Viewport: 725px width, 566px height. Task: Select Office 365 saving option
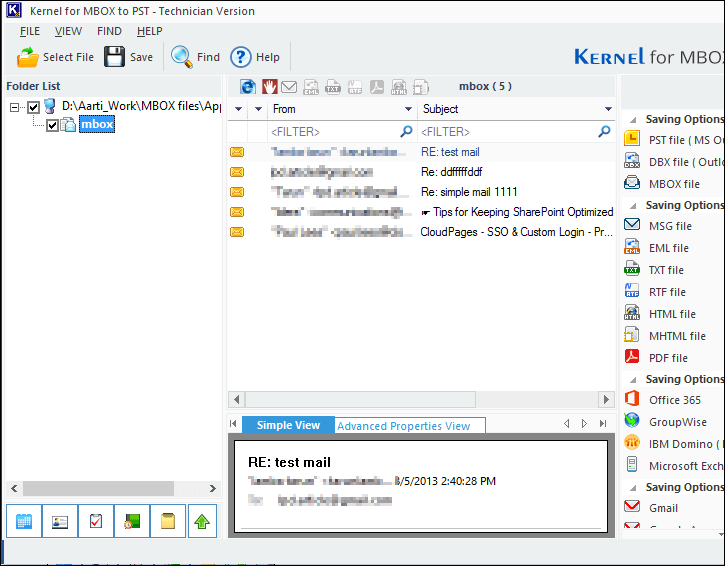coord(663,400)
